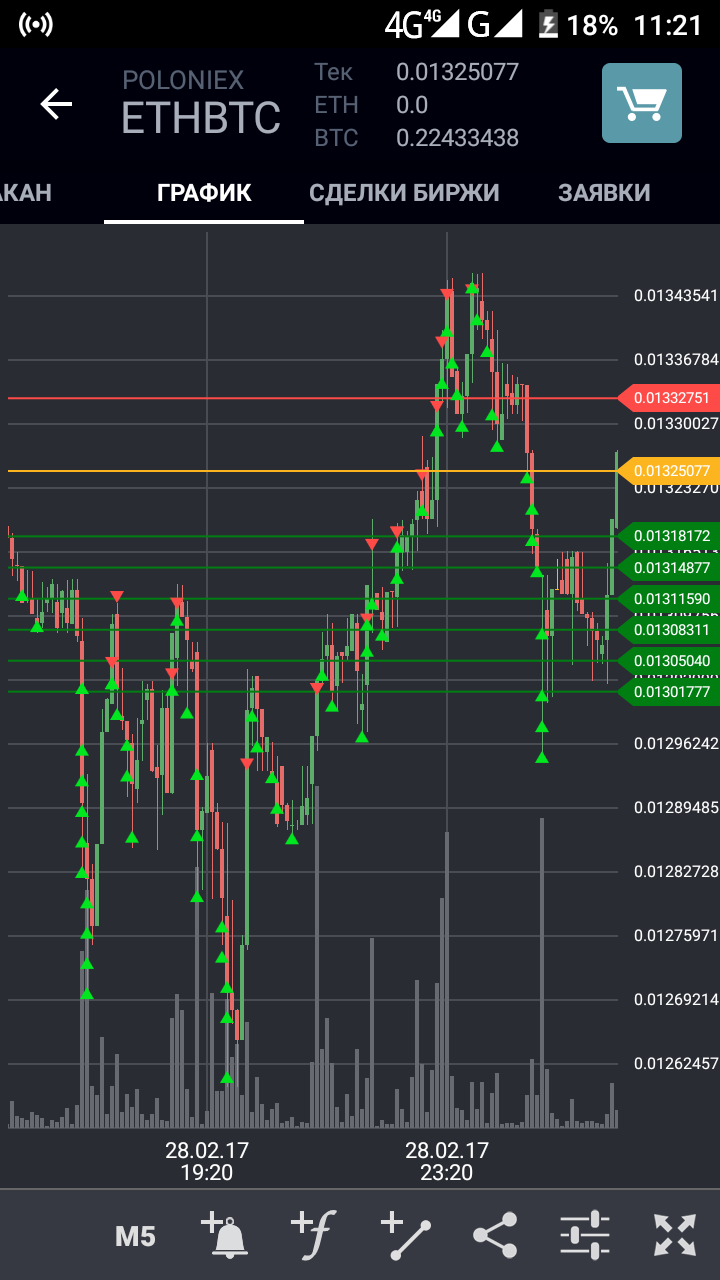Switch to the СДЕЛКИ БИРЖИ tab
The width and height of the screenshot is (720, 1280).
tap(404, 193)
